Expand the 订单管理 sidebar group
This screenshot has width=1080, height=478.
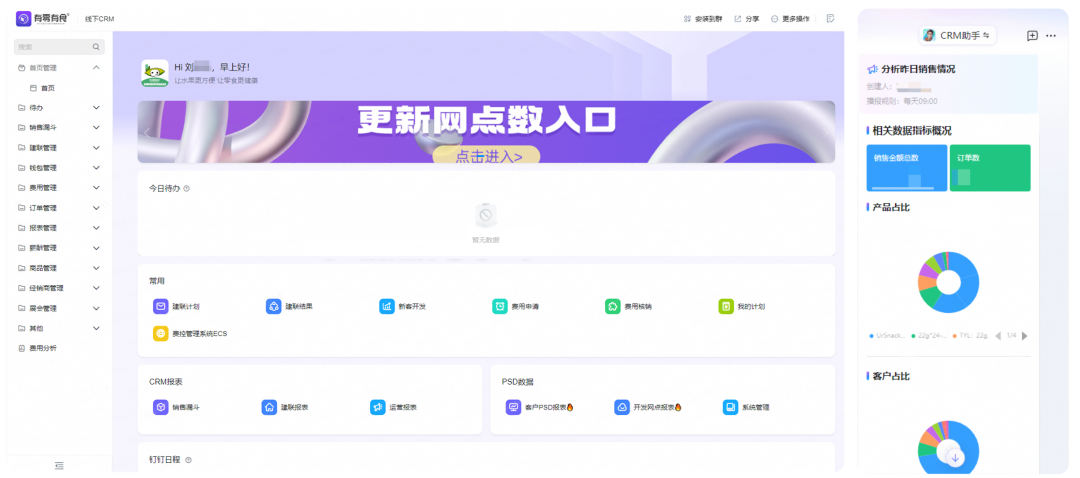click(x=96, y=208)
